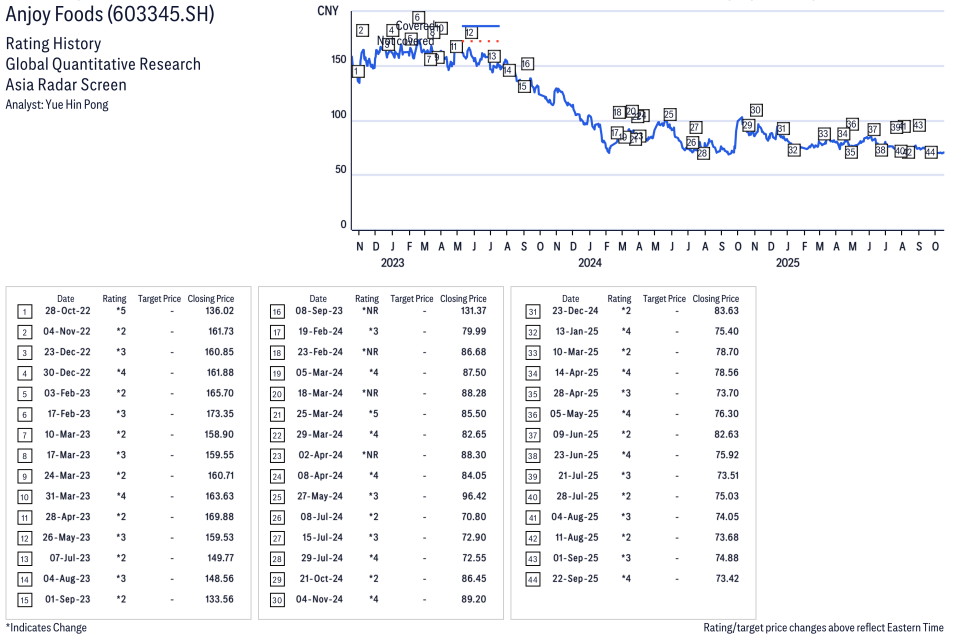Viewport: 955px width, 634px height.
Task: Click chart marker 2 near the chart top
Action: tap(361, 30)
